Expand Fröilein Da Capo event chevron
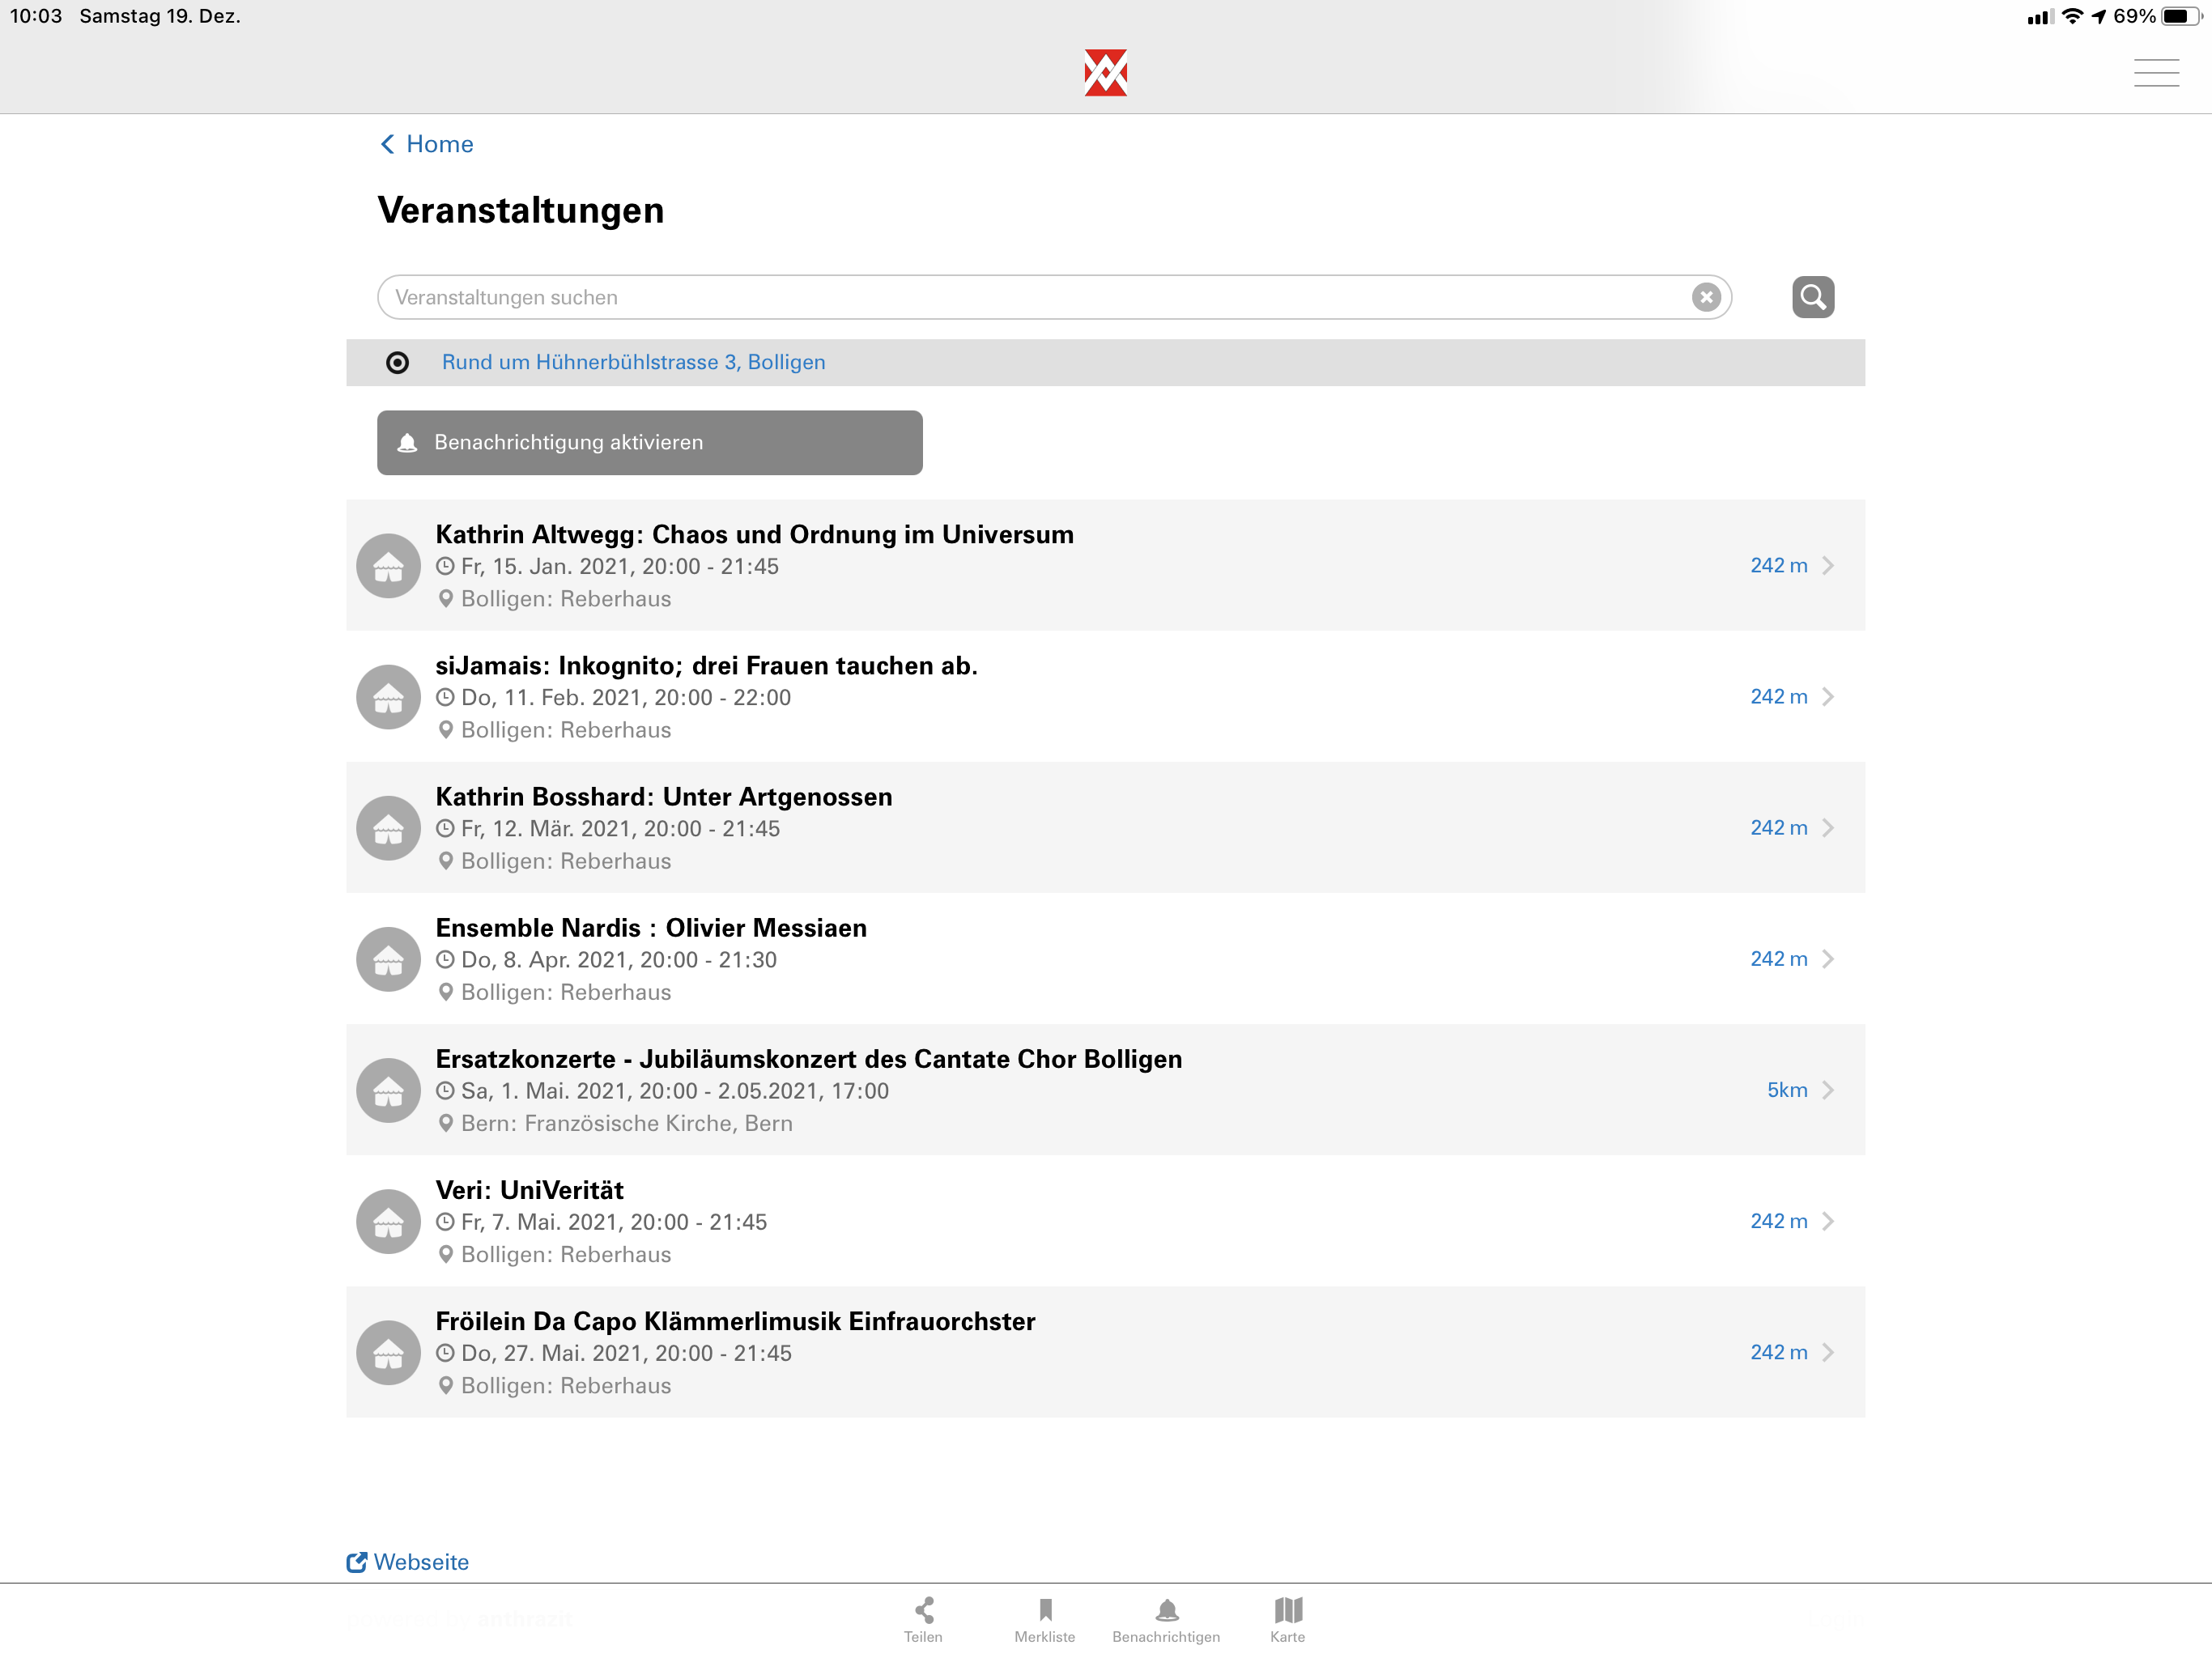2212x1658 pixels. (x=1827, y=1352)
